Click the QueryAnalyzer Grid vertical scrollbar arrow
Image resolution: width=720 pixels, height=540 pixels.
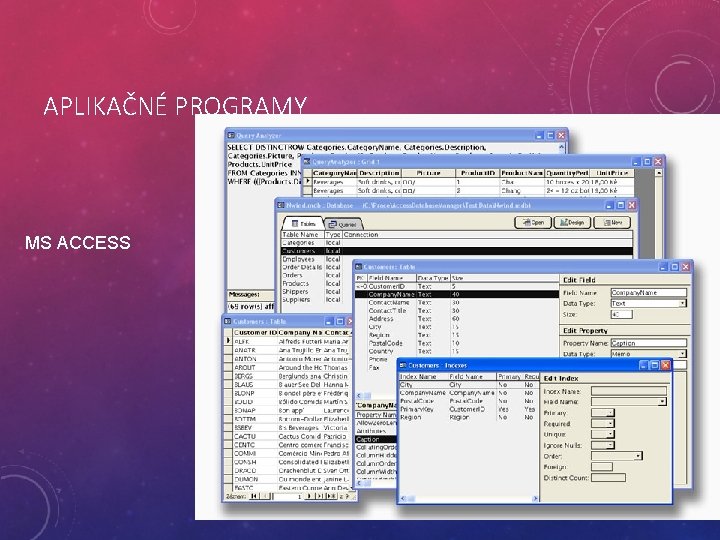coord(658,173)
